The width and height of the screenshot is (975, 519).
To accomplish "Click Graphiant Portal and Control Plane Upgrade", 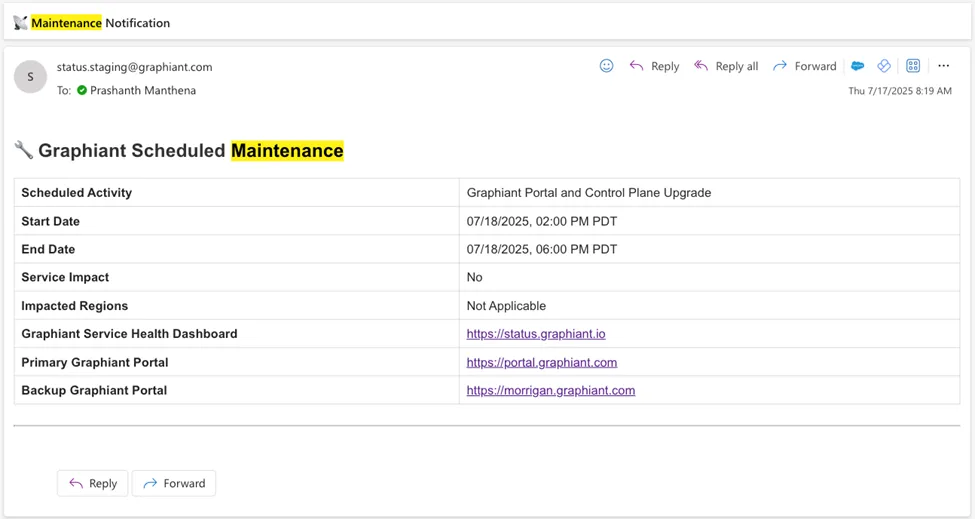I will click(x=589, y=193).
